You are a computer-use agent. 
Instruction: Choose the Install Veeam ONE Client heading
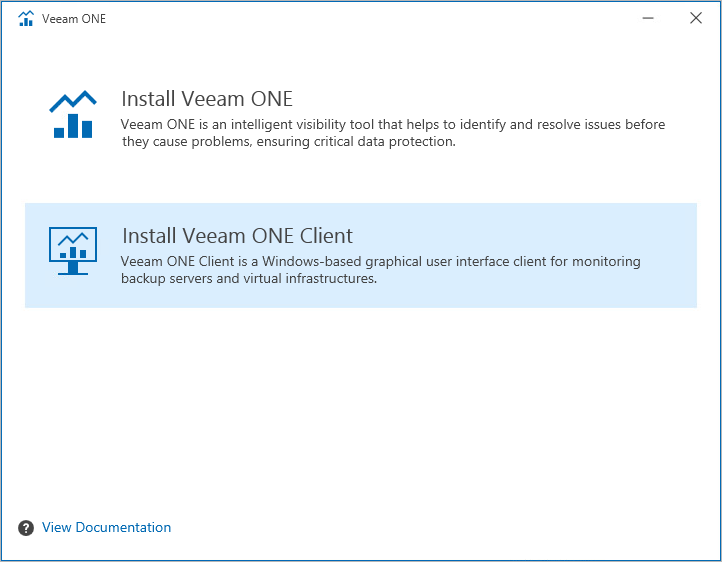pos(237,236)
